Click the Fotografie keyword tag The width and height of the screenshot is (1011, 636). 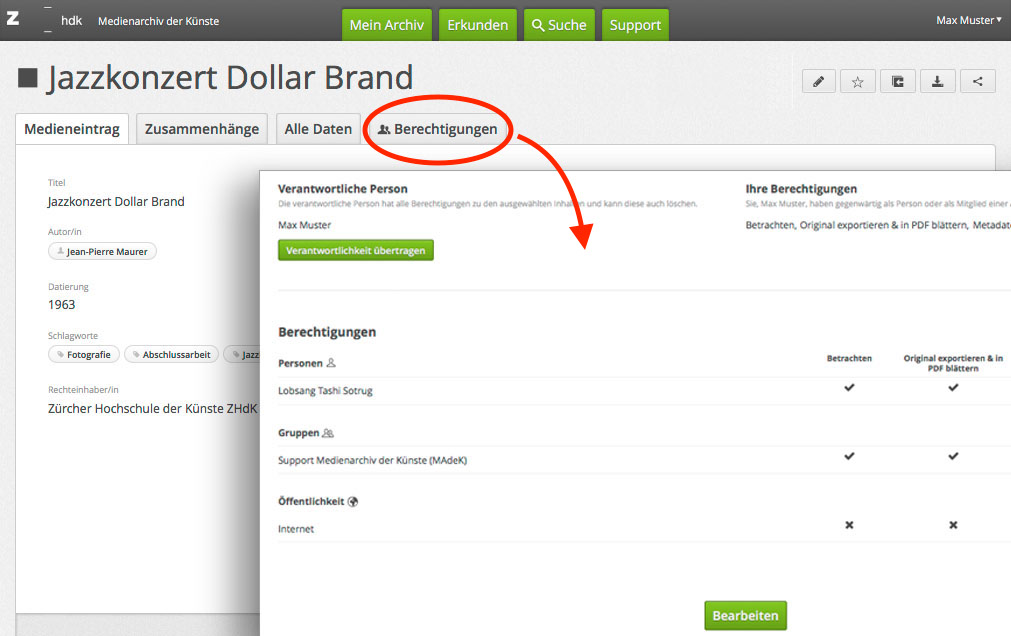pyautogui.click(x=84, y=354)
